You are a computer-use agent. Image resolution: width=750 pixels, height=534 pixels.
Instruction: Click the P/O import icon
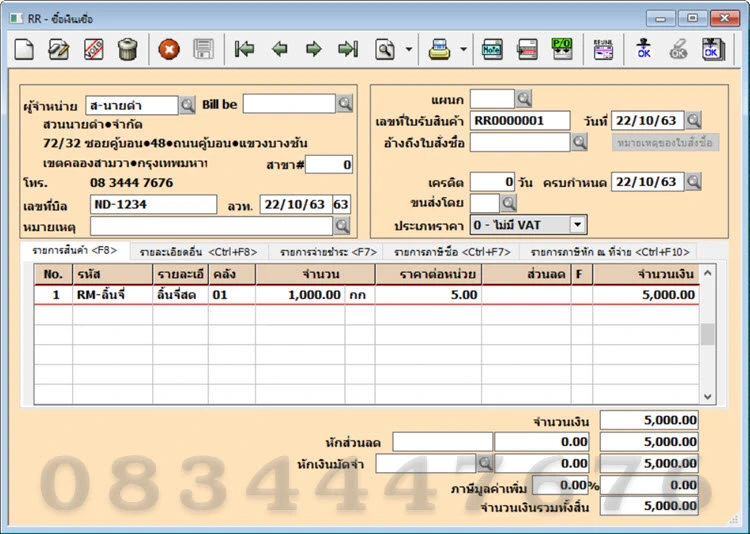click(x=562, y=49)
